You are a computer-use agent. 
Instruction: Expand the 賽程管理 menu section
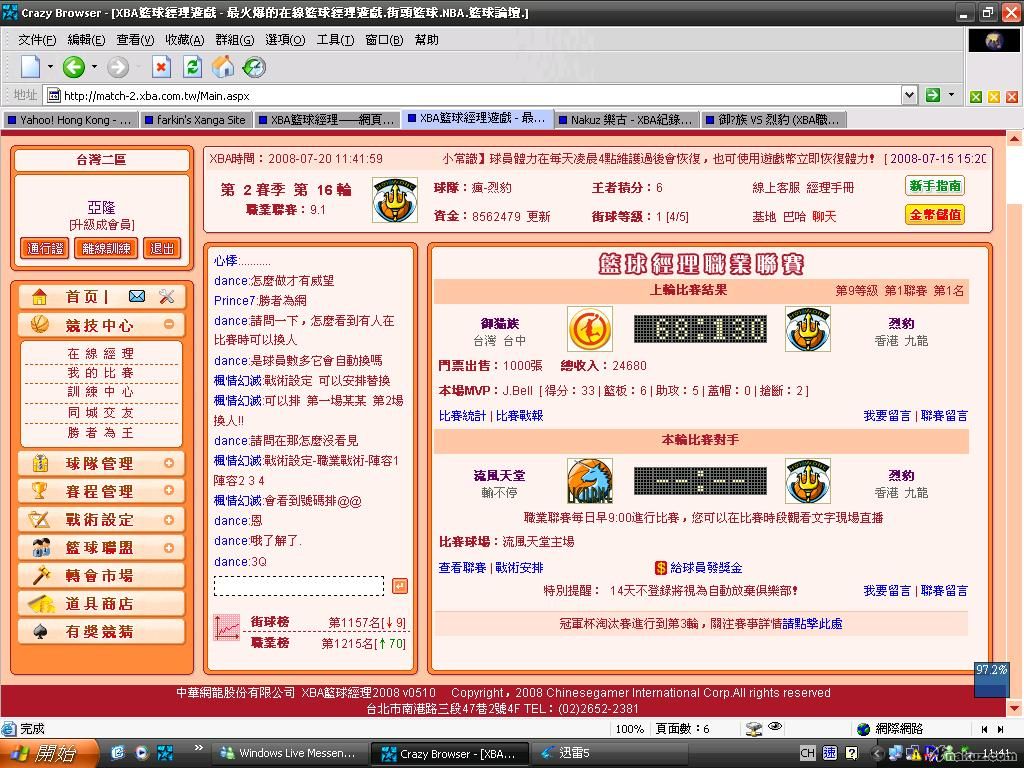[x=168, y=490]
